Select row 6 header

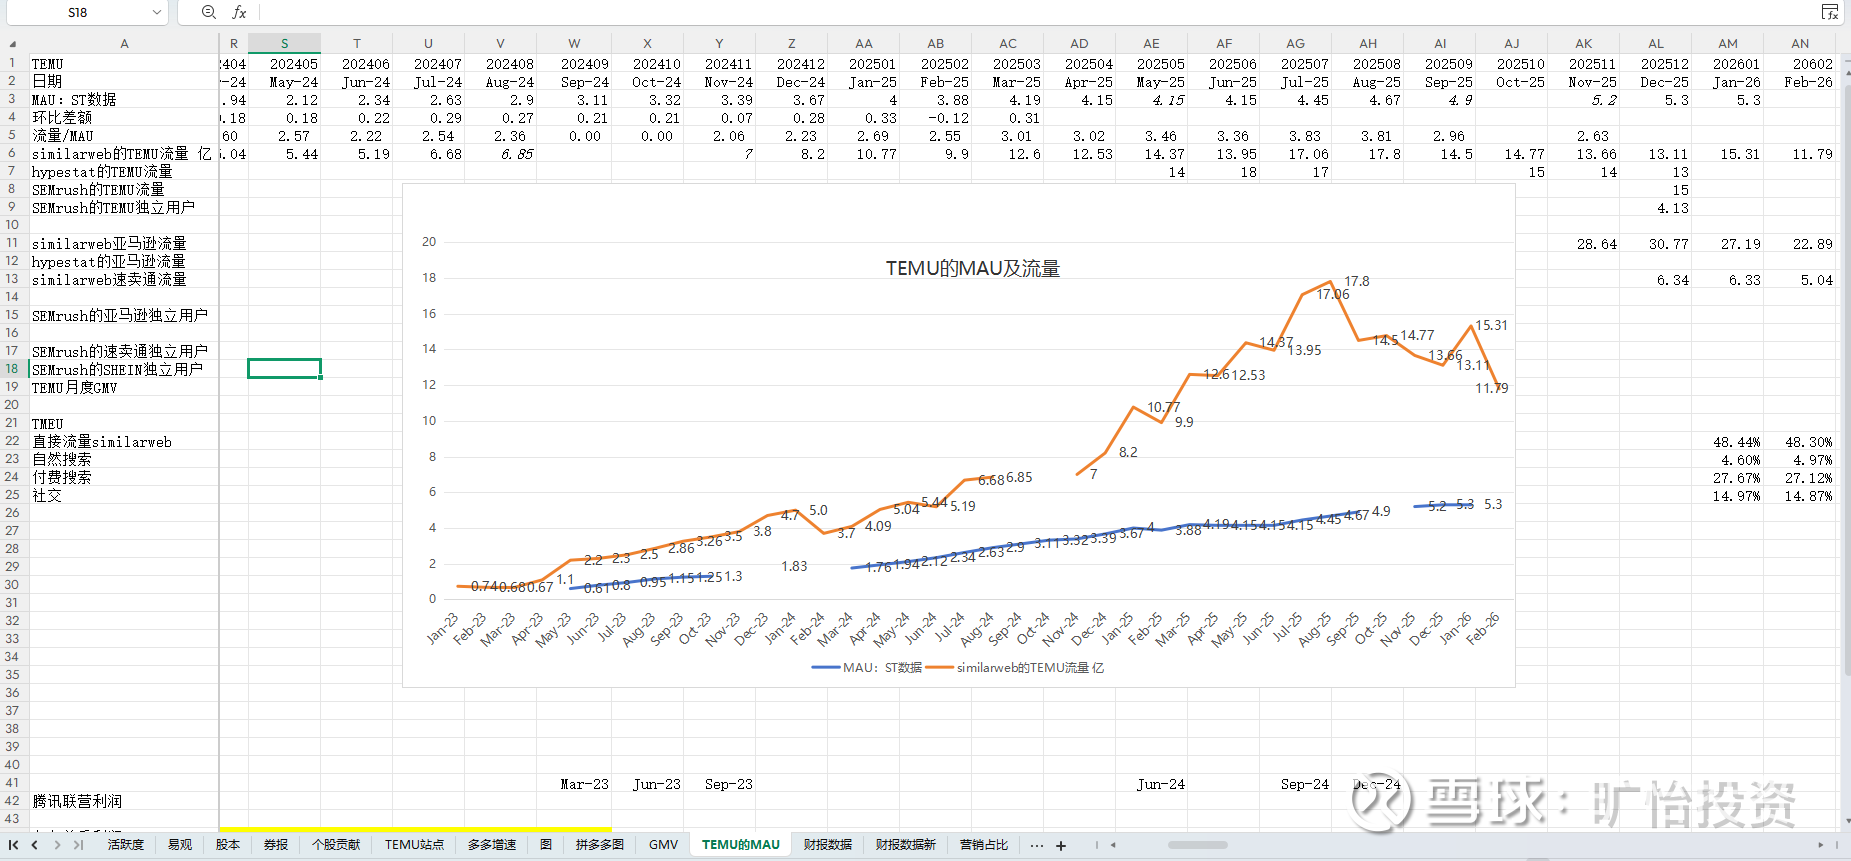tap(13, 153)
